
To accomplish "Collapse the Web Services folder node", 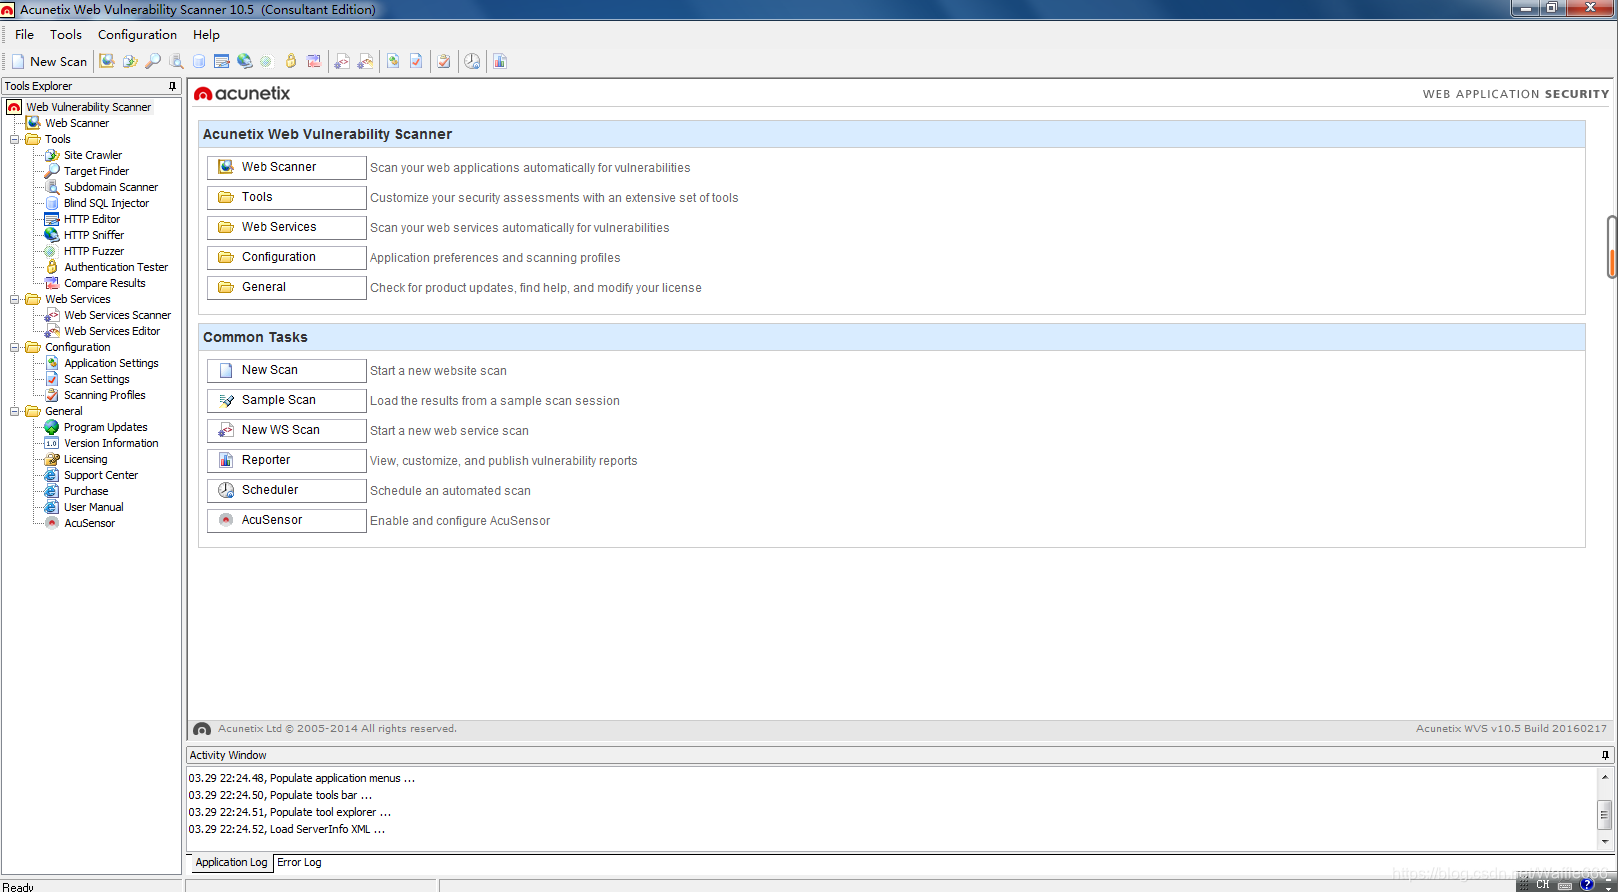I will point(15,299).
